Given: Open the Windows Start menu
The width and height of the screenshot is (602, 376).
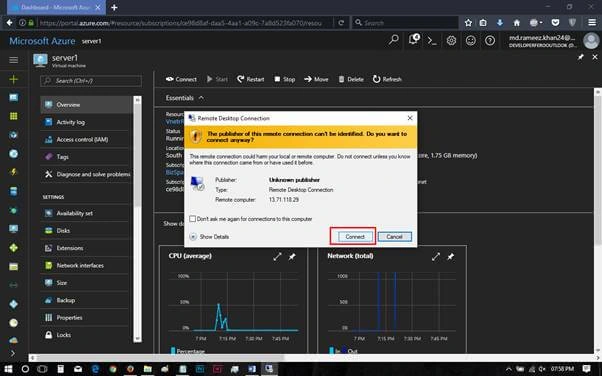Looking at the screenshot, I should pos(8,369).
